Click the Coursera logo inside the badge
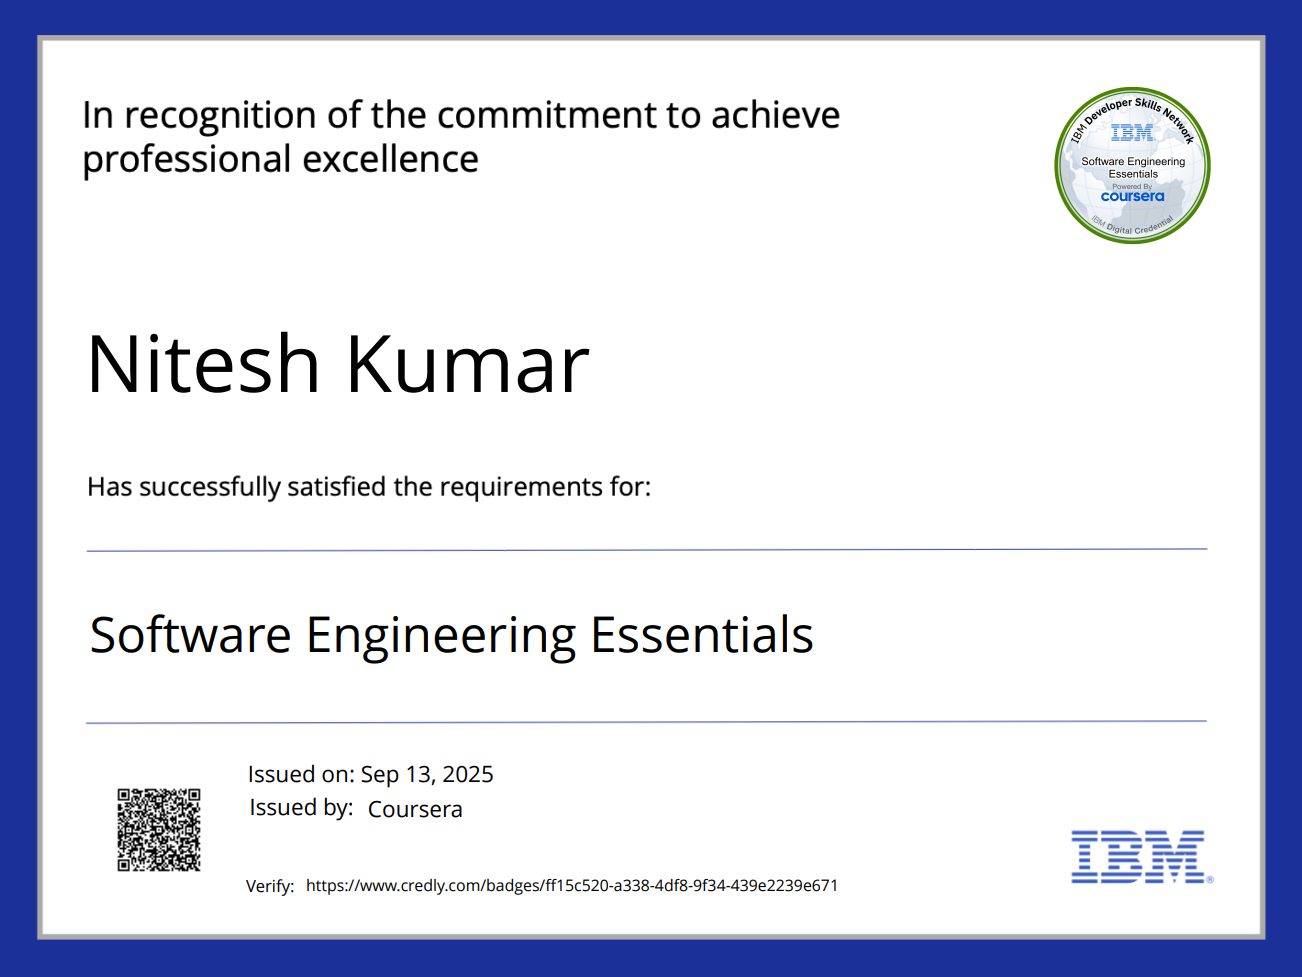Viewport: 1302px width, 977px height. 1132,197
